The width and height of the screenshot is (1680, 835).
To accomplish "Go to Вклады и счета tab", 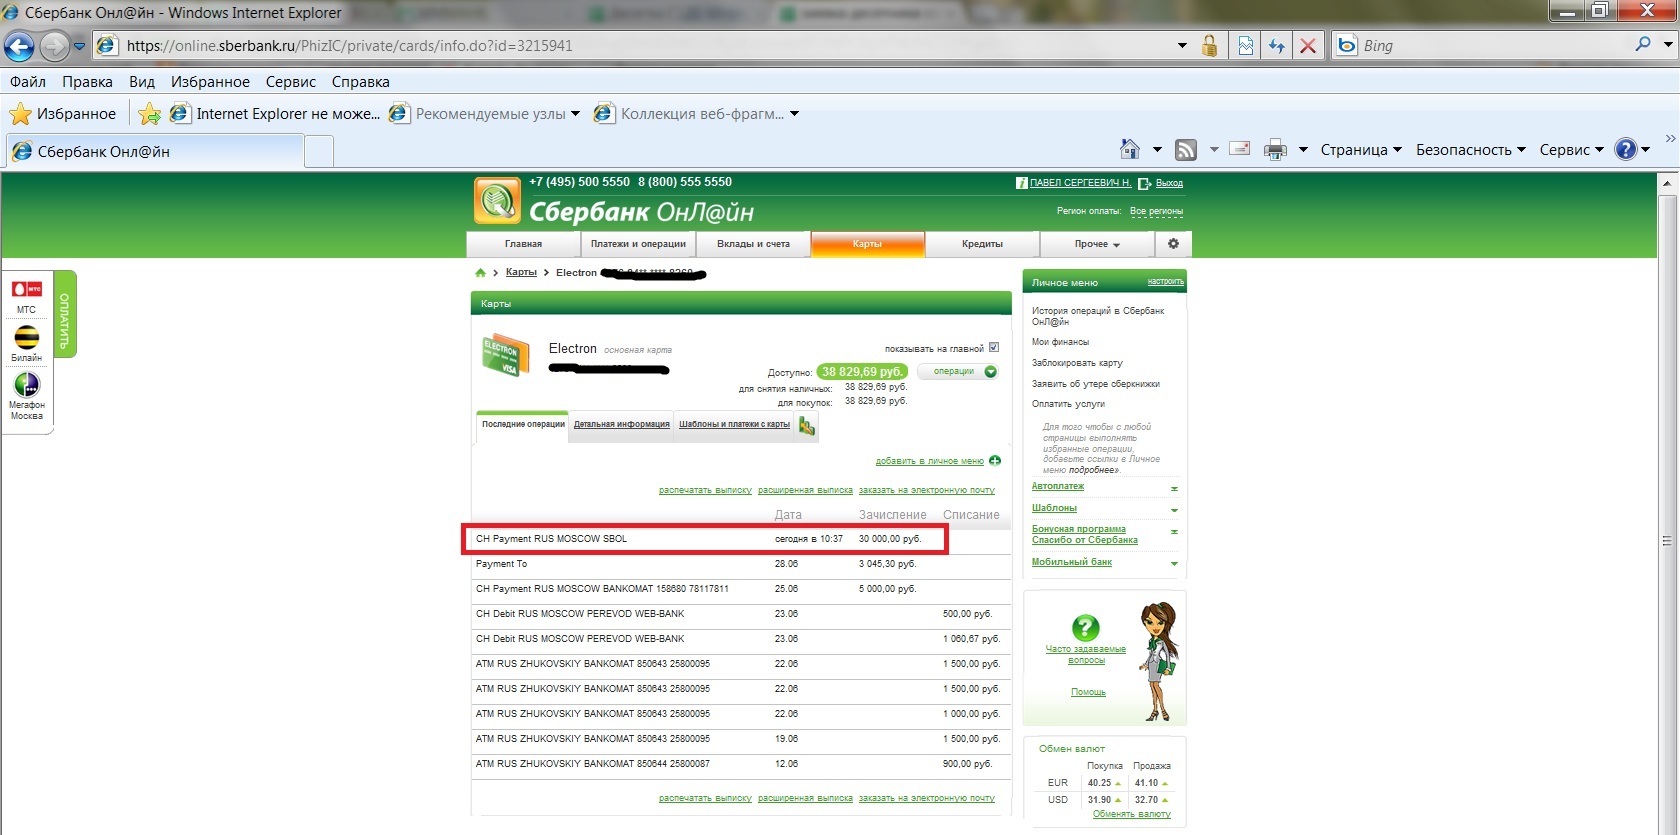I will click(x=753, y=244).
